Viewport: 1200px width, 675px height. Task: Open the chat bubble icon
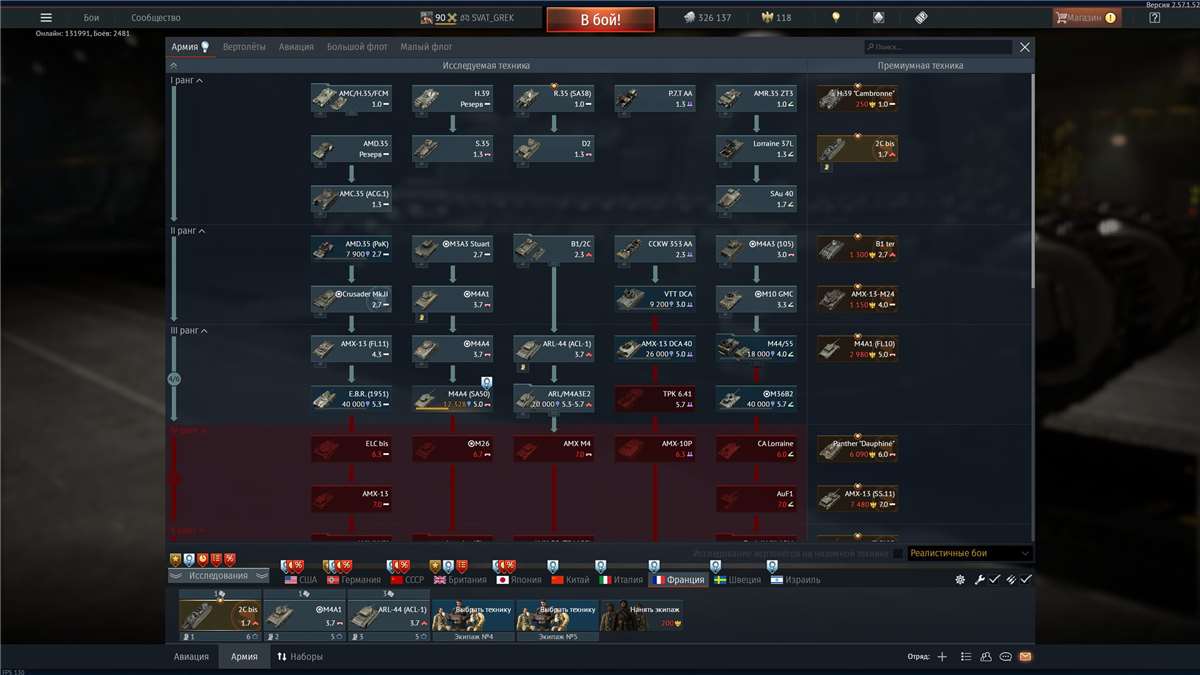[1006, 657]
